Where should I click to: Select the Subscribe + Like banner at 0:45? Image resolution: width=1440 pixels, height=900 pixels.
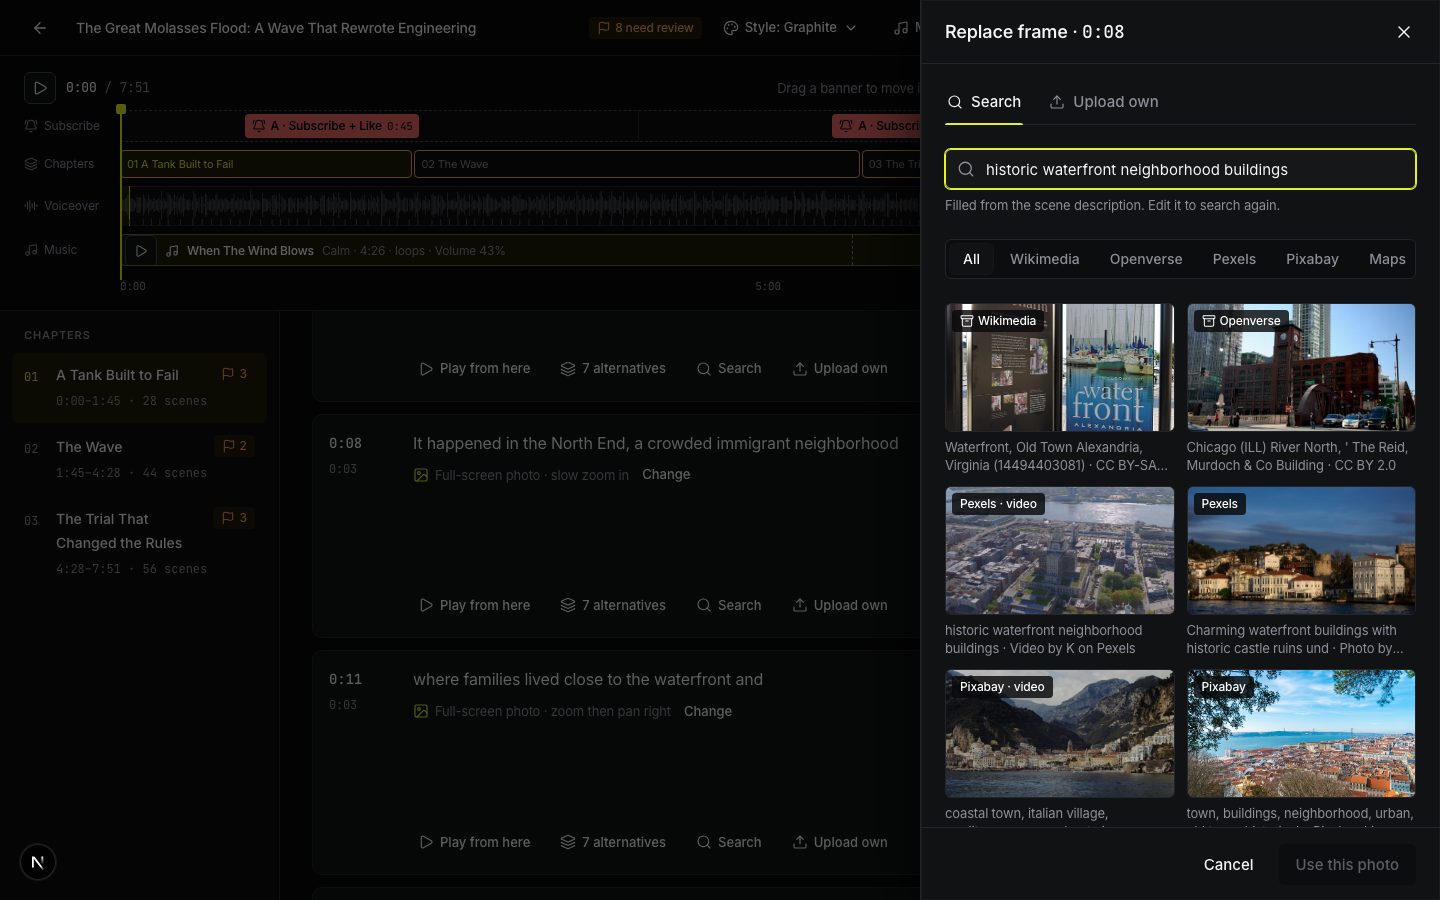(332, 126)
